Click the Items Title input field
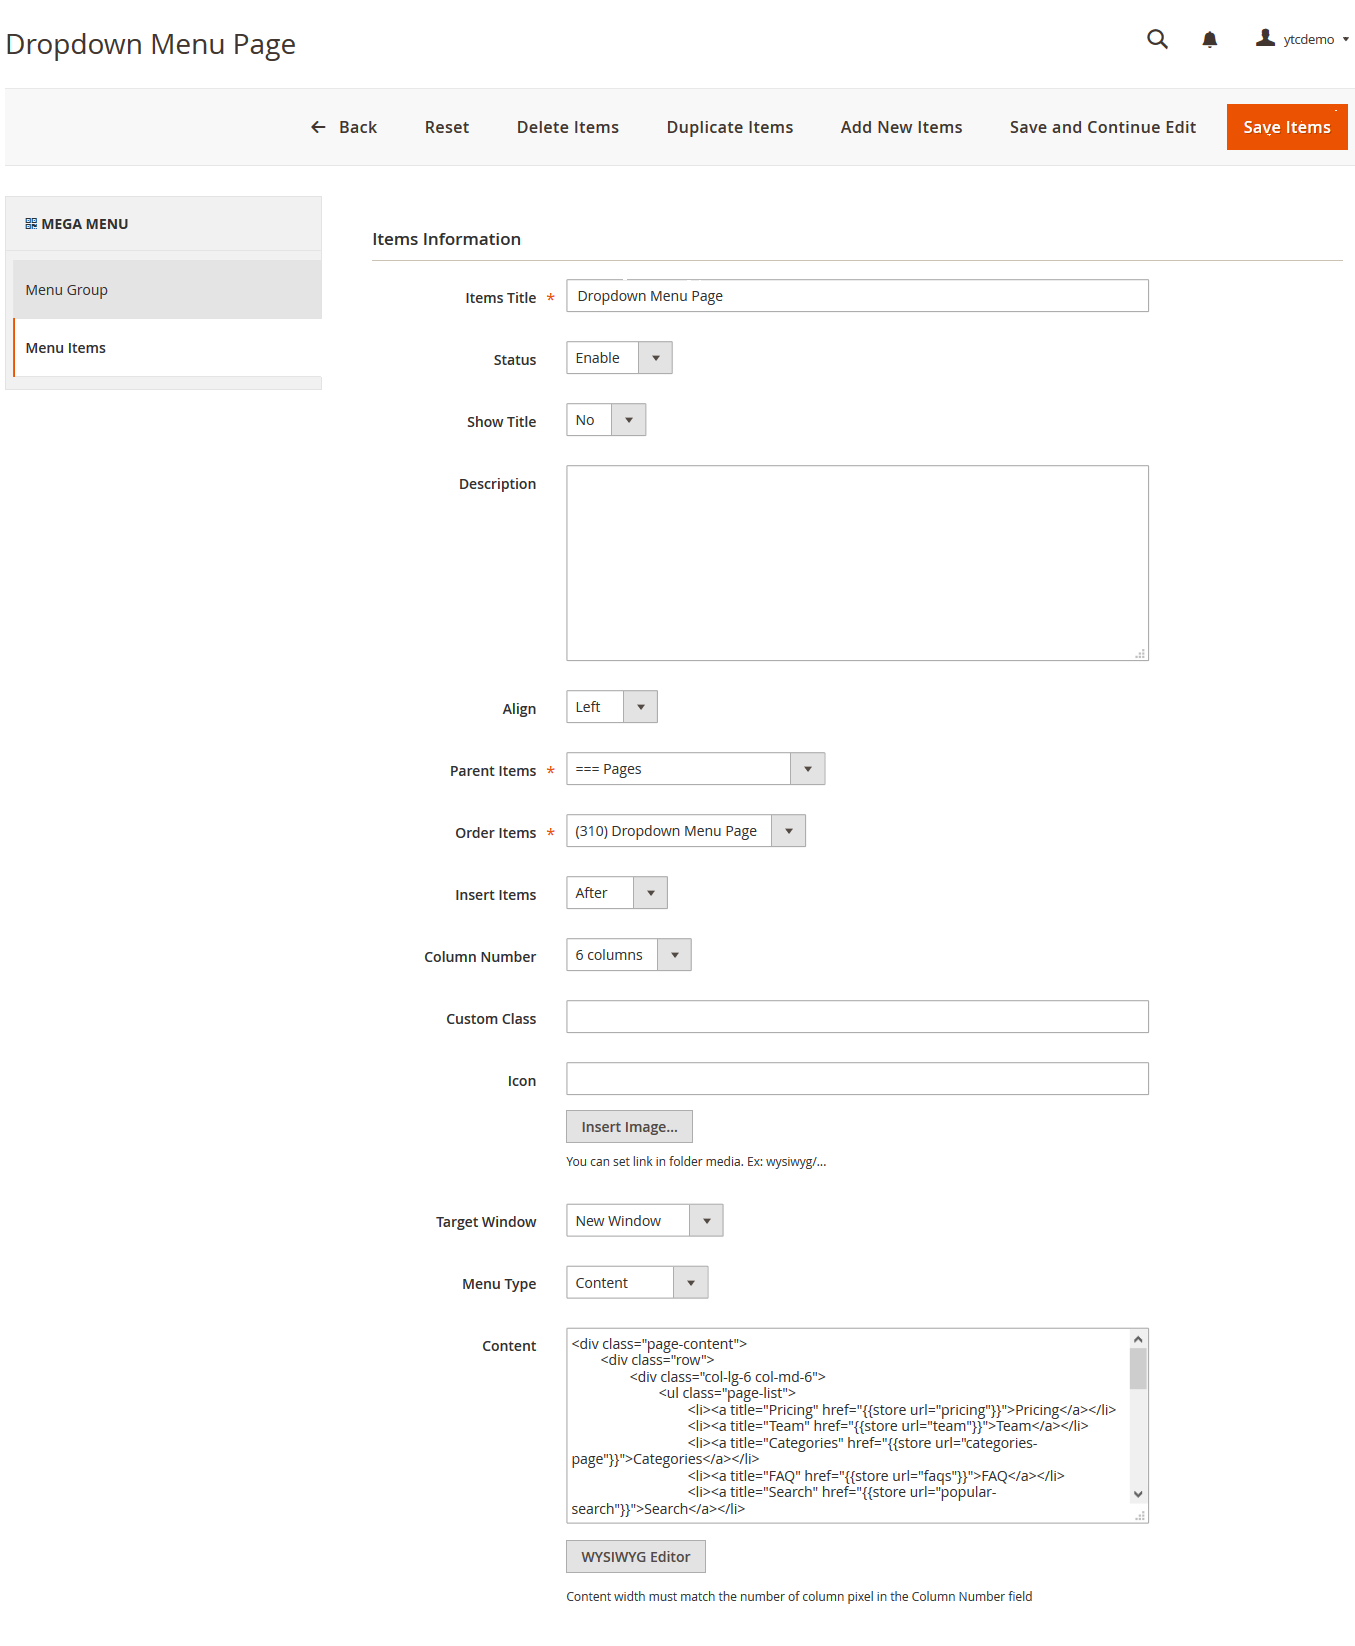 [x=858, y=296]
